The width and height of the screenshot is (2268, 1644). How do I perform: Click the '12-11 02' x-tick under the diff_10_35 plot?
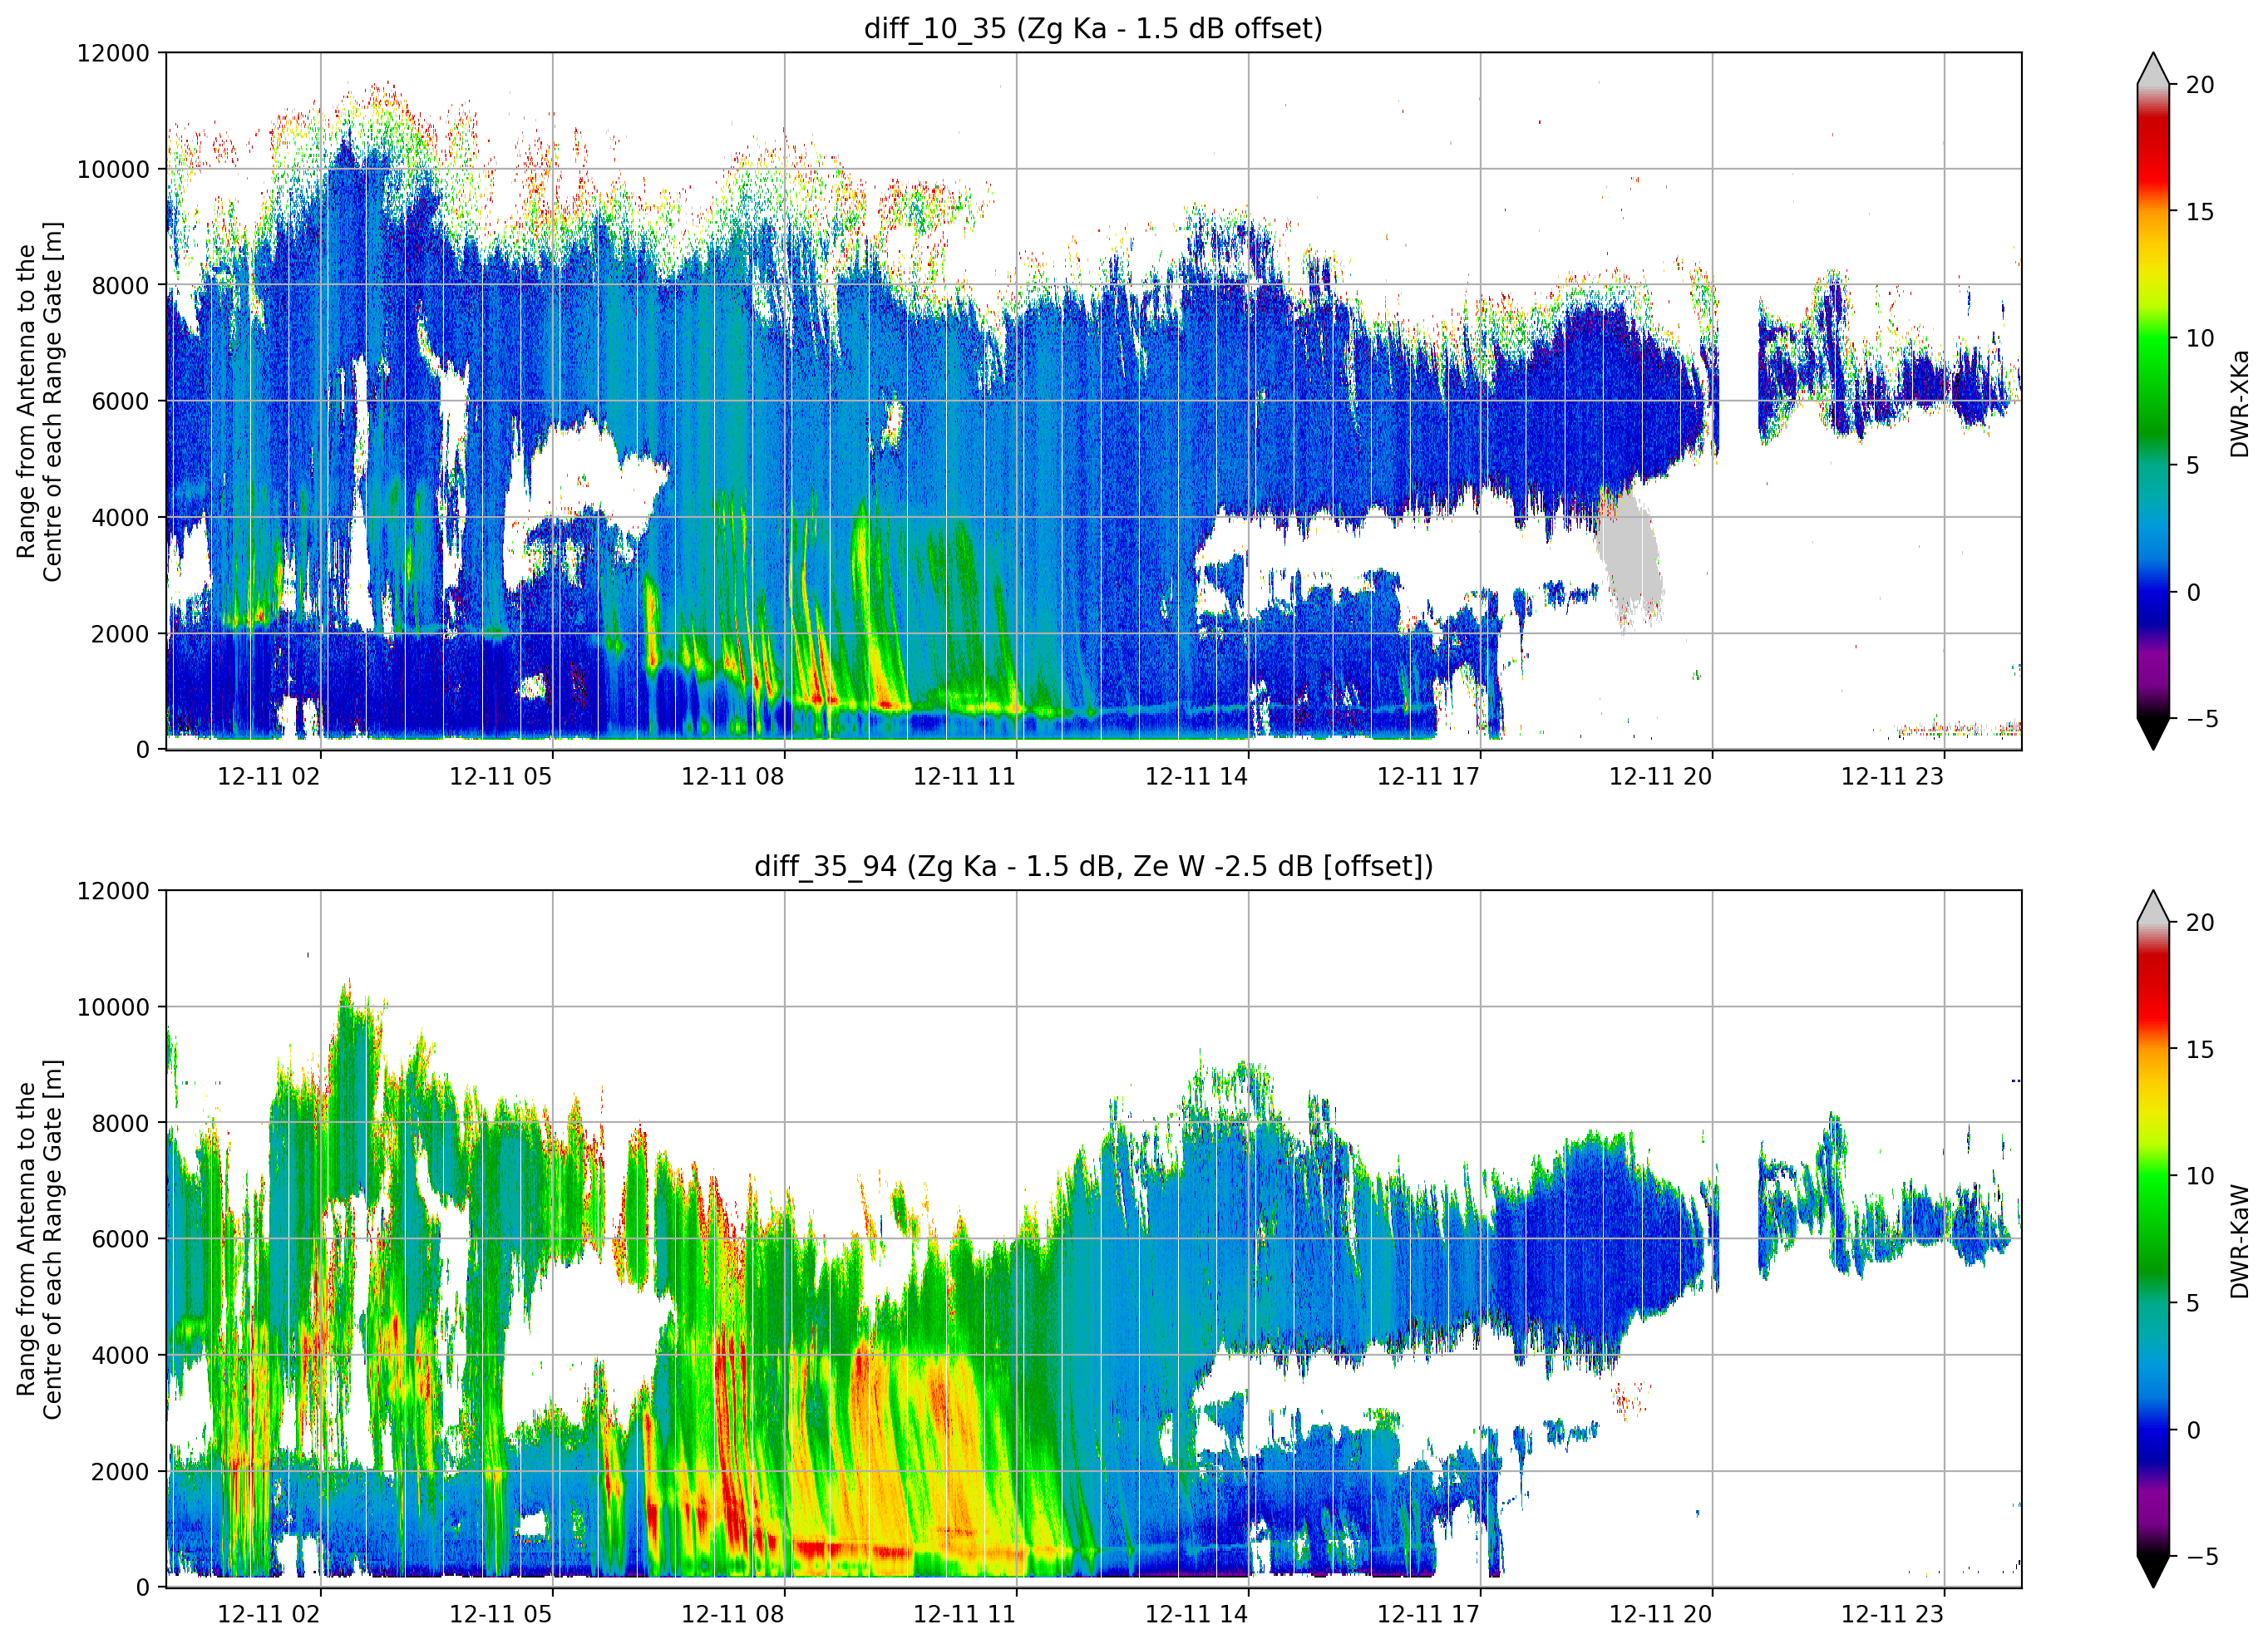click(269, 776)
